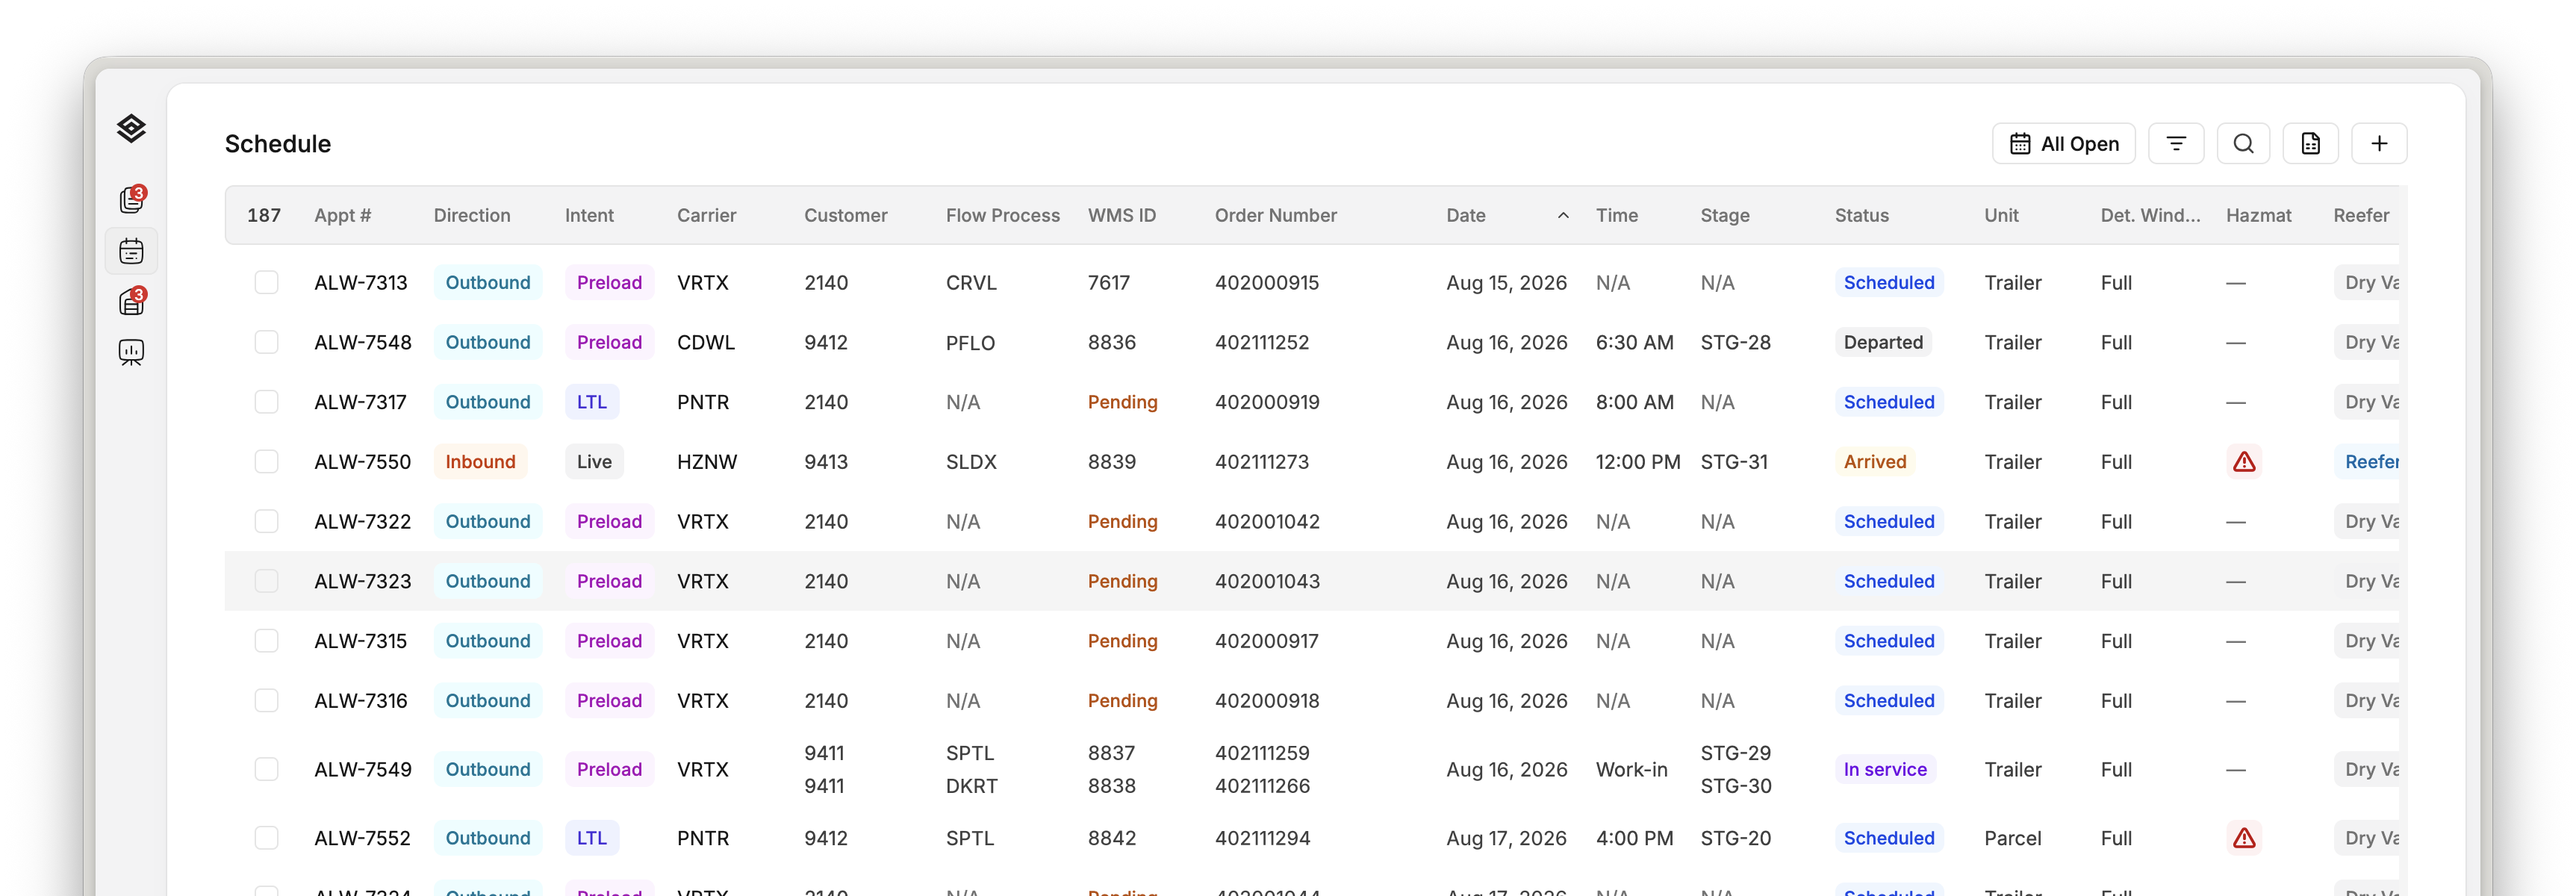
Task: Click the LTL tag on ALW-7552
Action: click(x=592, y=838)
